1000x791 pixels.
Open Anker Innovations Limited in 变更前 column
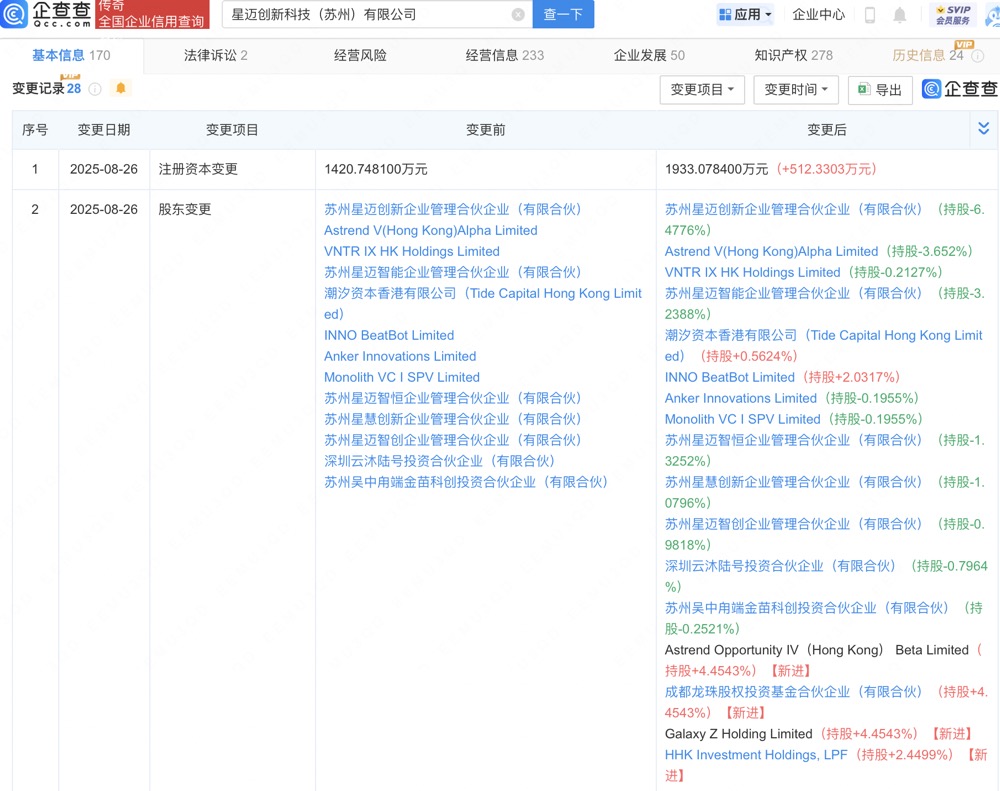pos(400,357)
